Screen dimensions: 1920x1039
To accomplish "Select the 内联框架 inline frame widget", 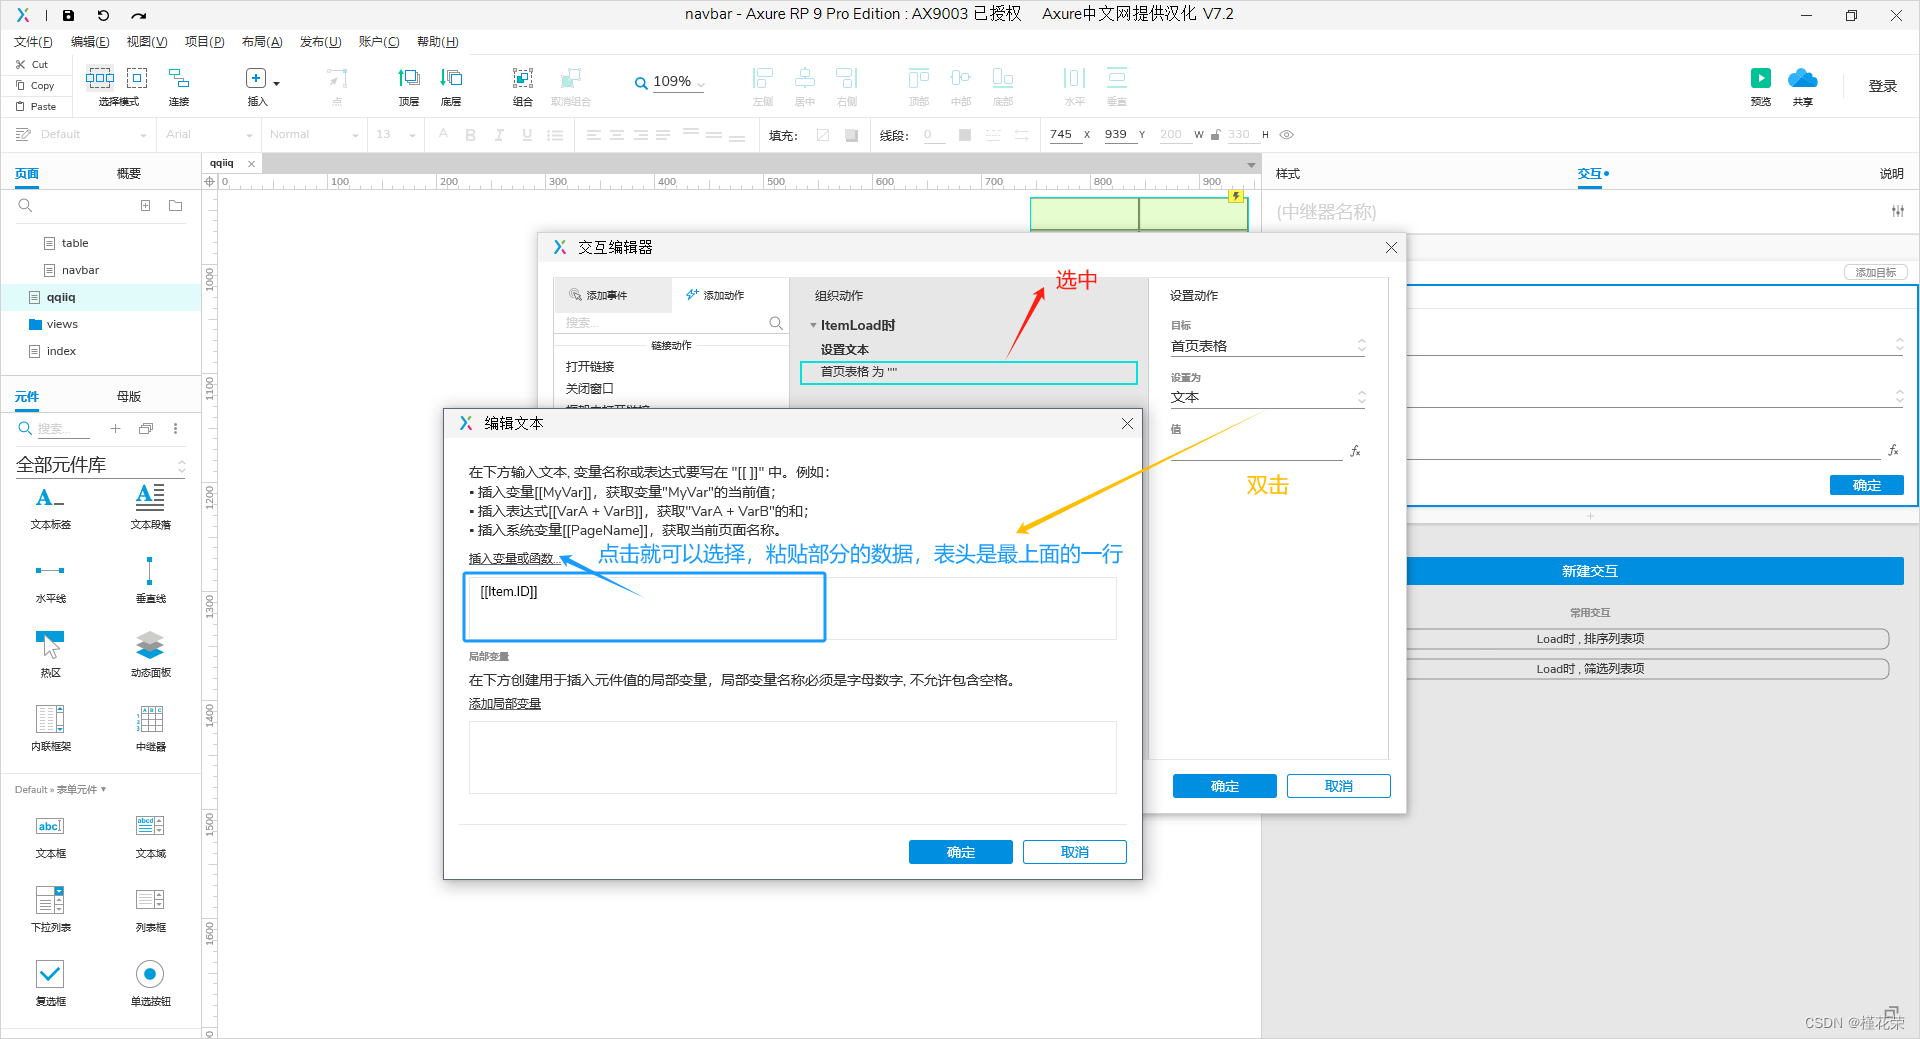I will pyautogui.click(x=50, y=728).
